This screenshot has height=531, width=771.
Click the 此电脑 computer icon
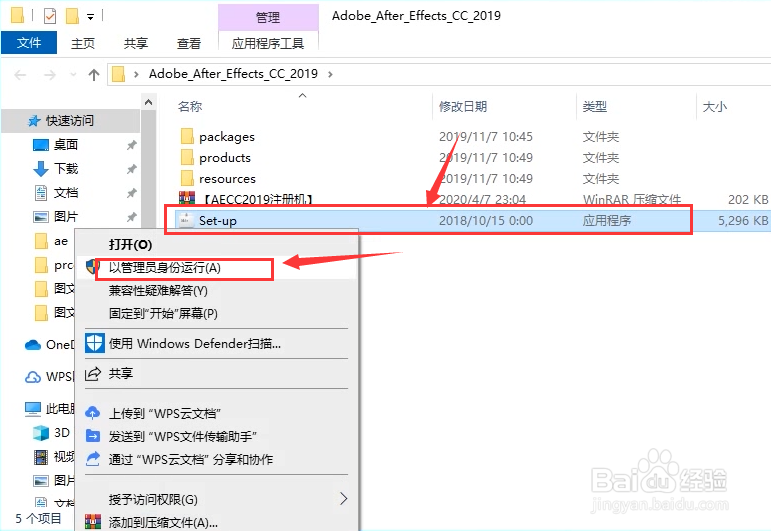pos(32,409)
